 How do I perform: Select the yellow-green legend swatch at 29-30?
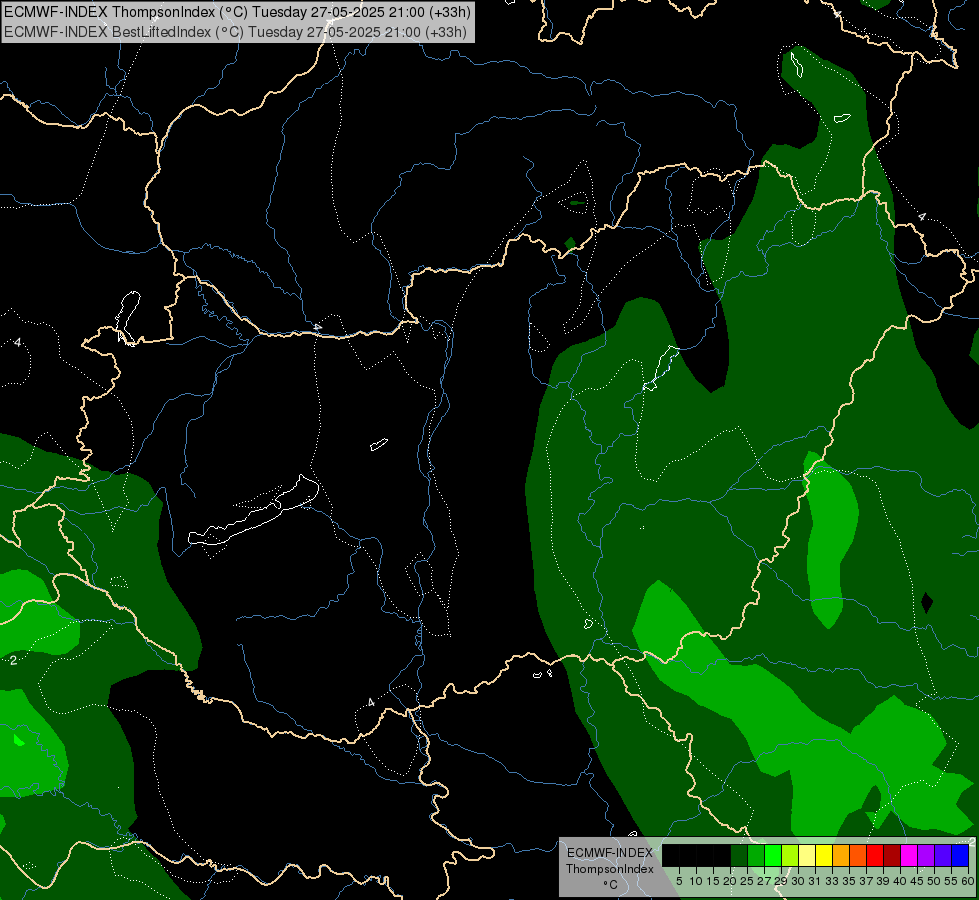[x=790, y=855]
